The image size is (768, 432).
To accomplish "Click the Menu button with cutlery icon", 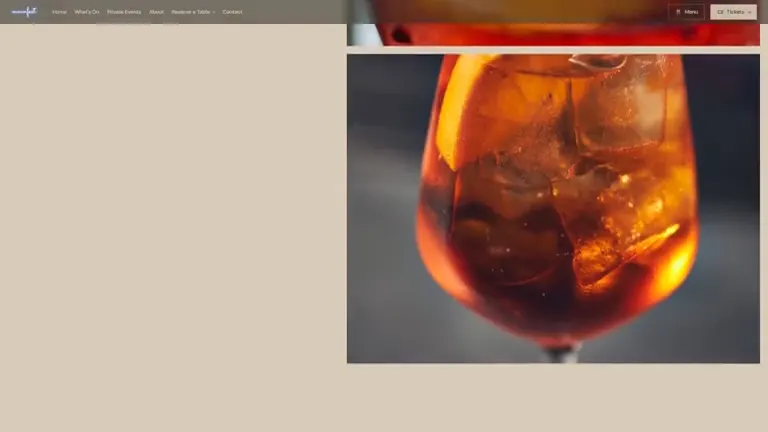I will [x=686, y=12].
